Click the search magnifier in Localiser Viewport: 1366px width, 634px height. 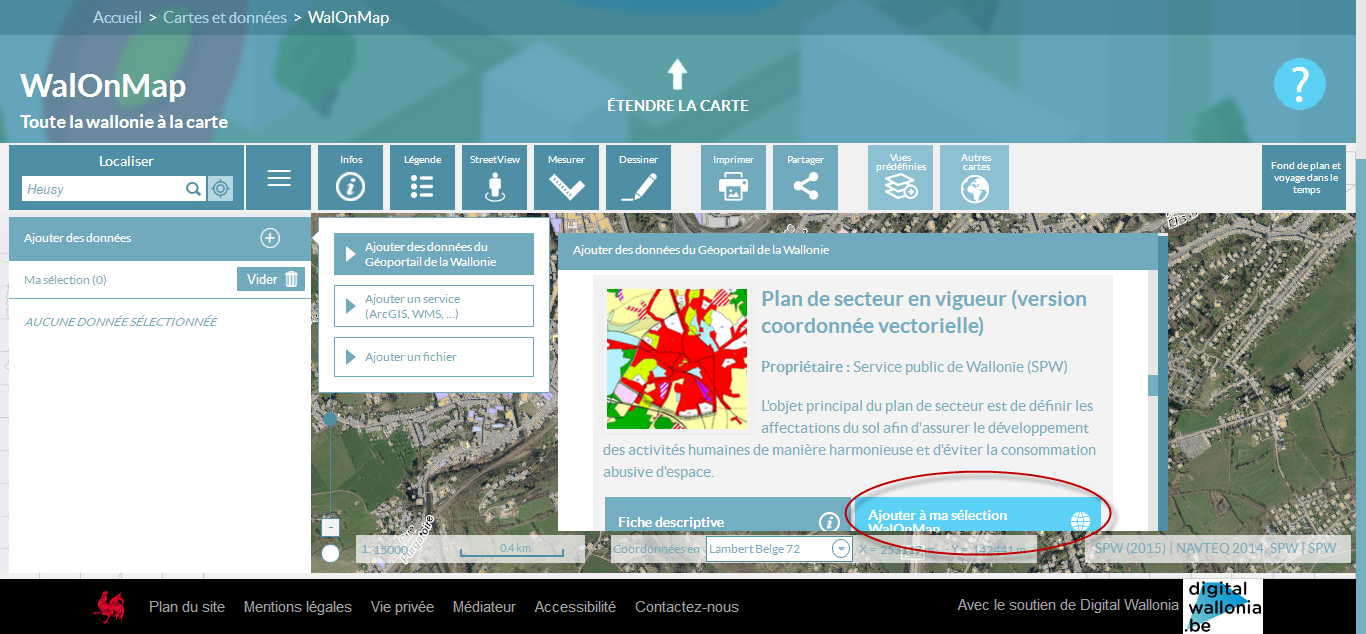tap(193, 189)
